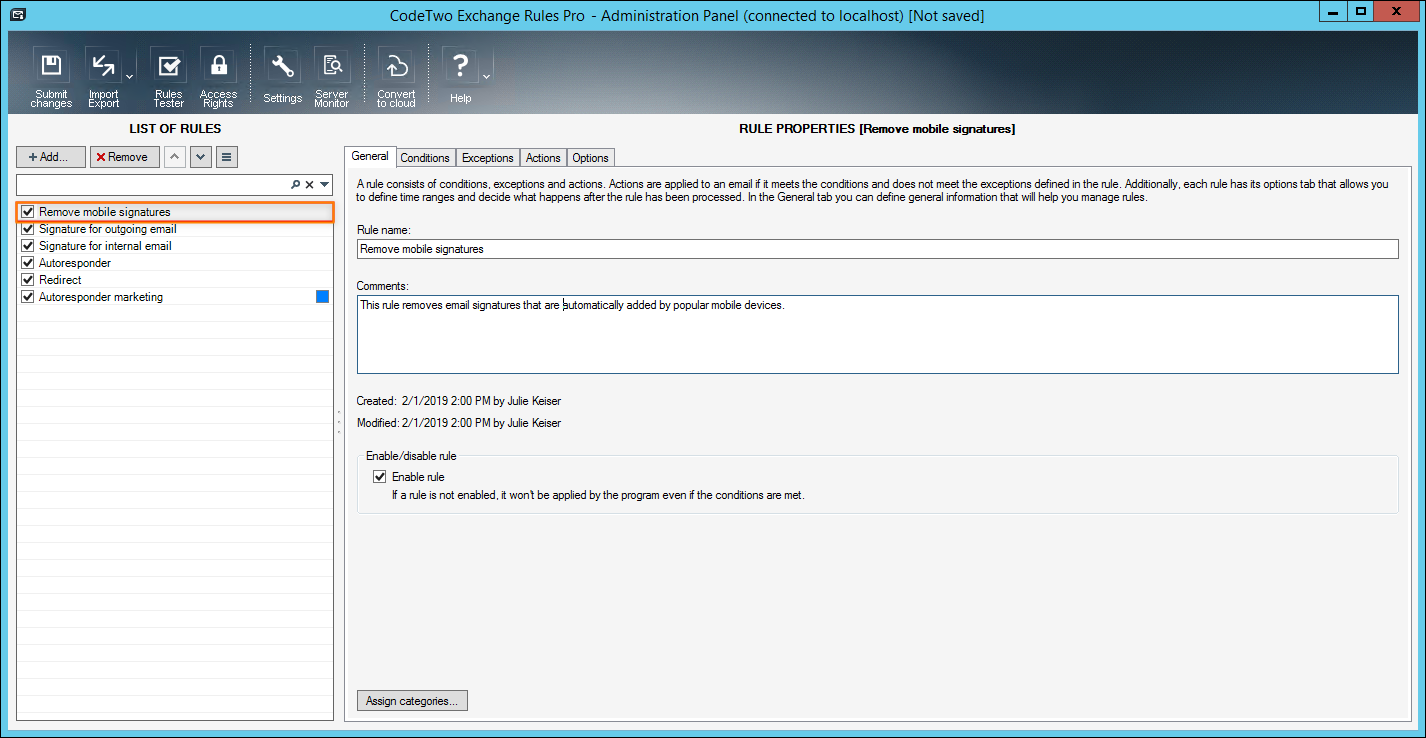
Task: Close the Administration Panel window
Action: click(x=1396, y=10)
